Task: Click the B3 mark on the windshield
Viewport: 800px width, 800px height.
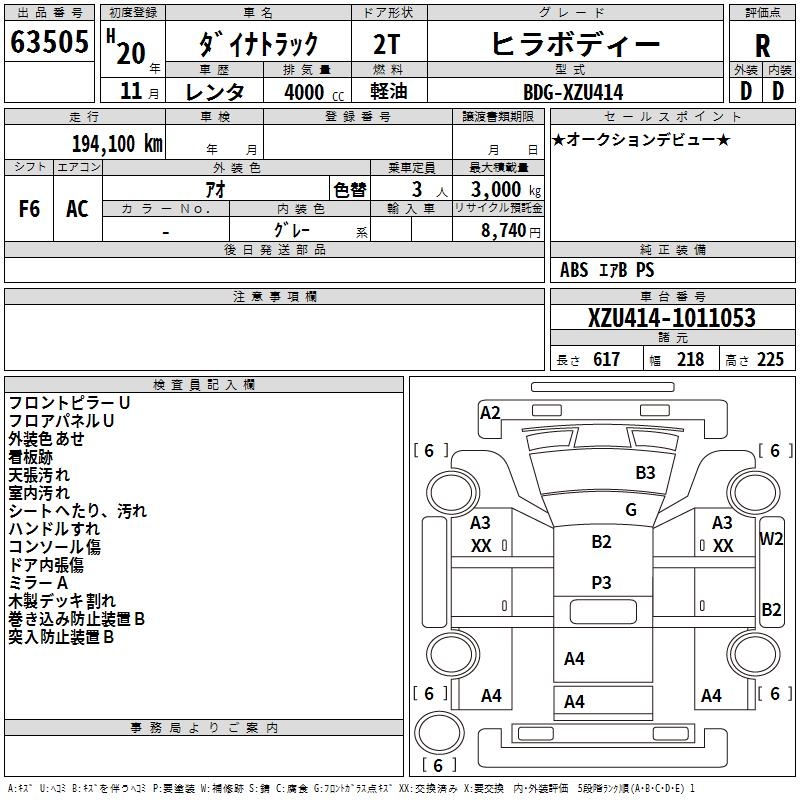Action: pos(645,473)
